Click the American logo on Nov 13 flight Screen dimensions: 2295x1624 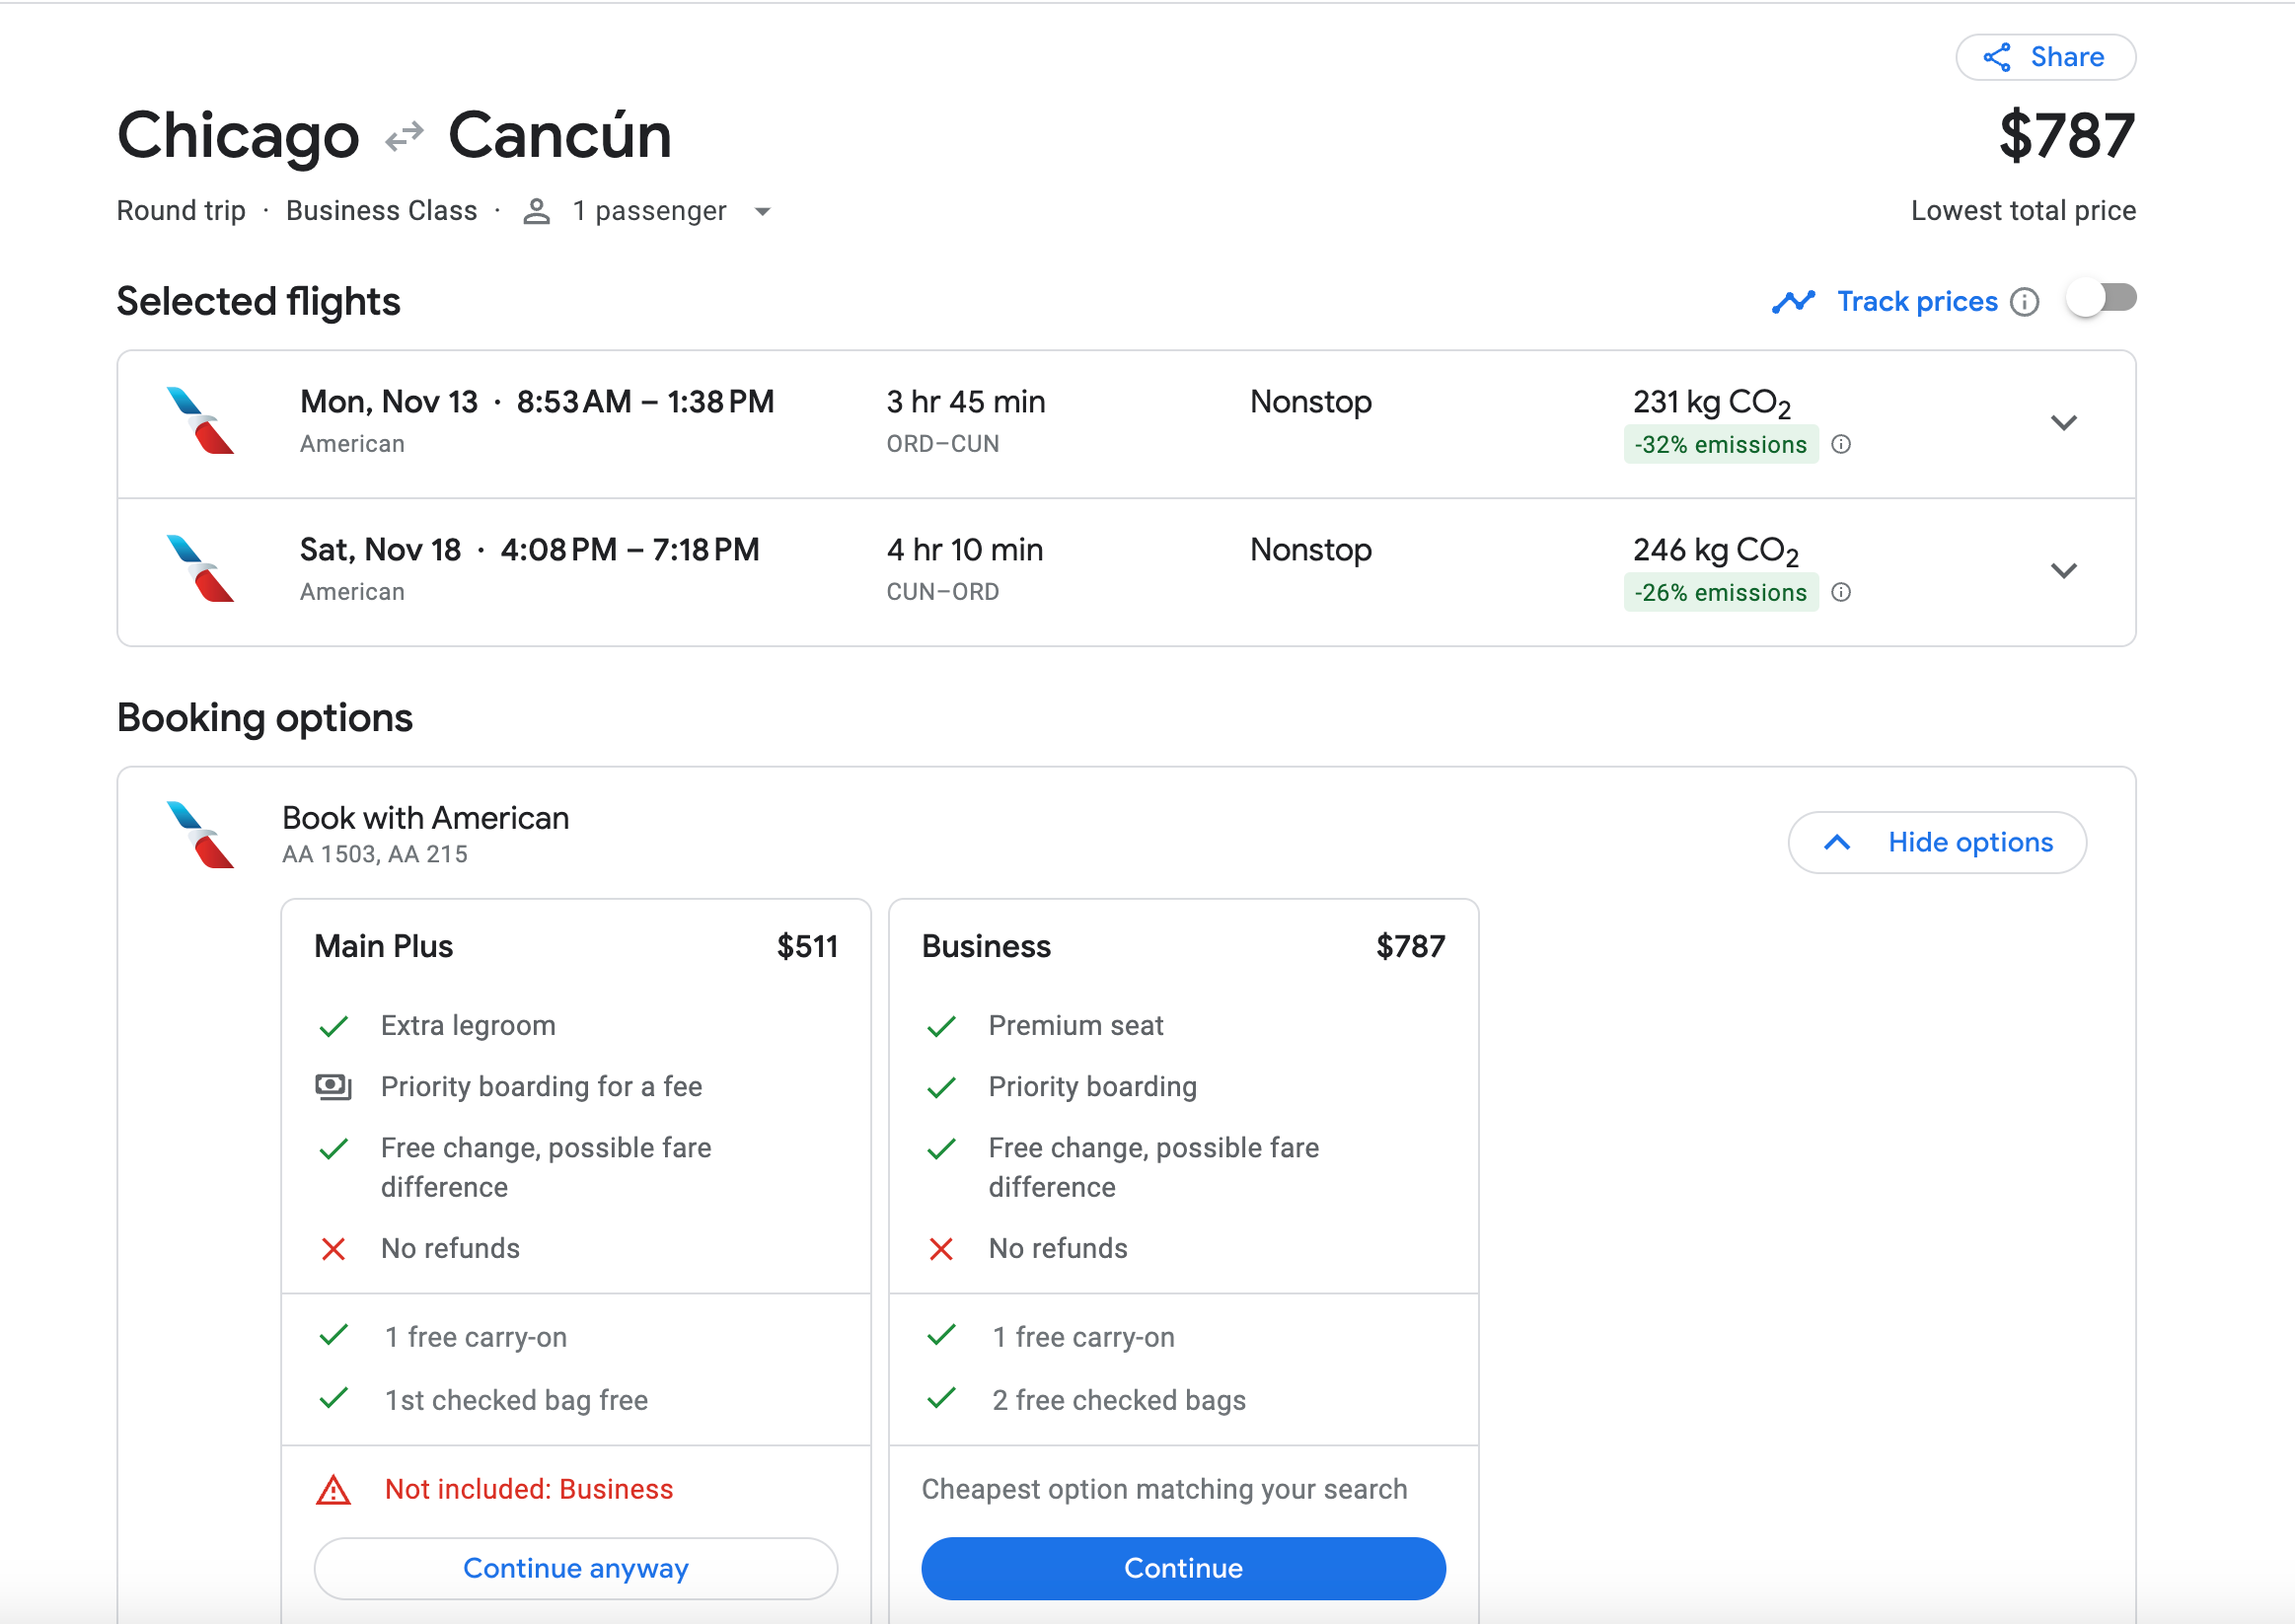[x=200, y=421]
